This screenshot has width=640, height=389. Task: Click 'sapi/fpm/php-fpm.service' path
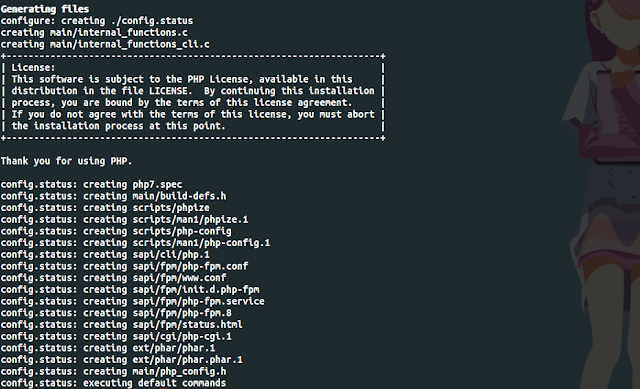(x=198, y=301)
